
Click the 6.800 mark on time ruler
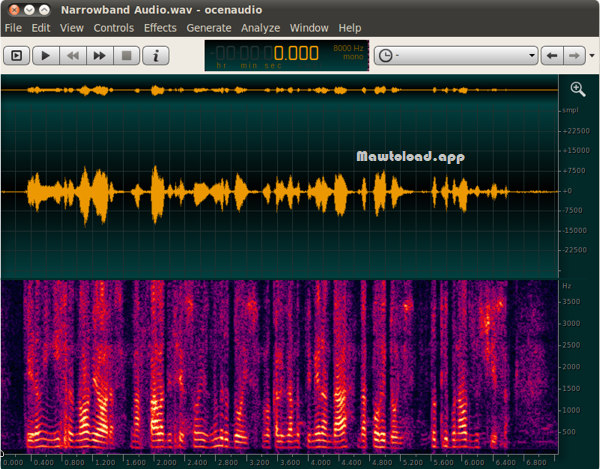click(x=536, y=462)
